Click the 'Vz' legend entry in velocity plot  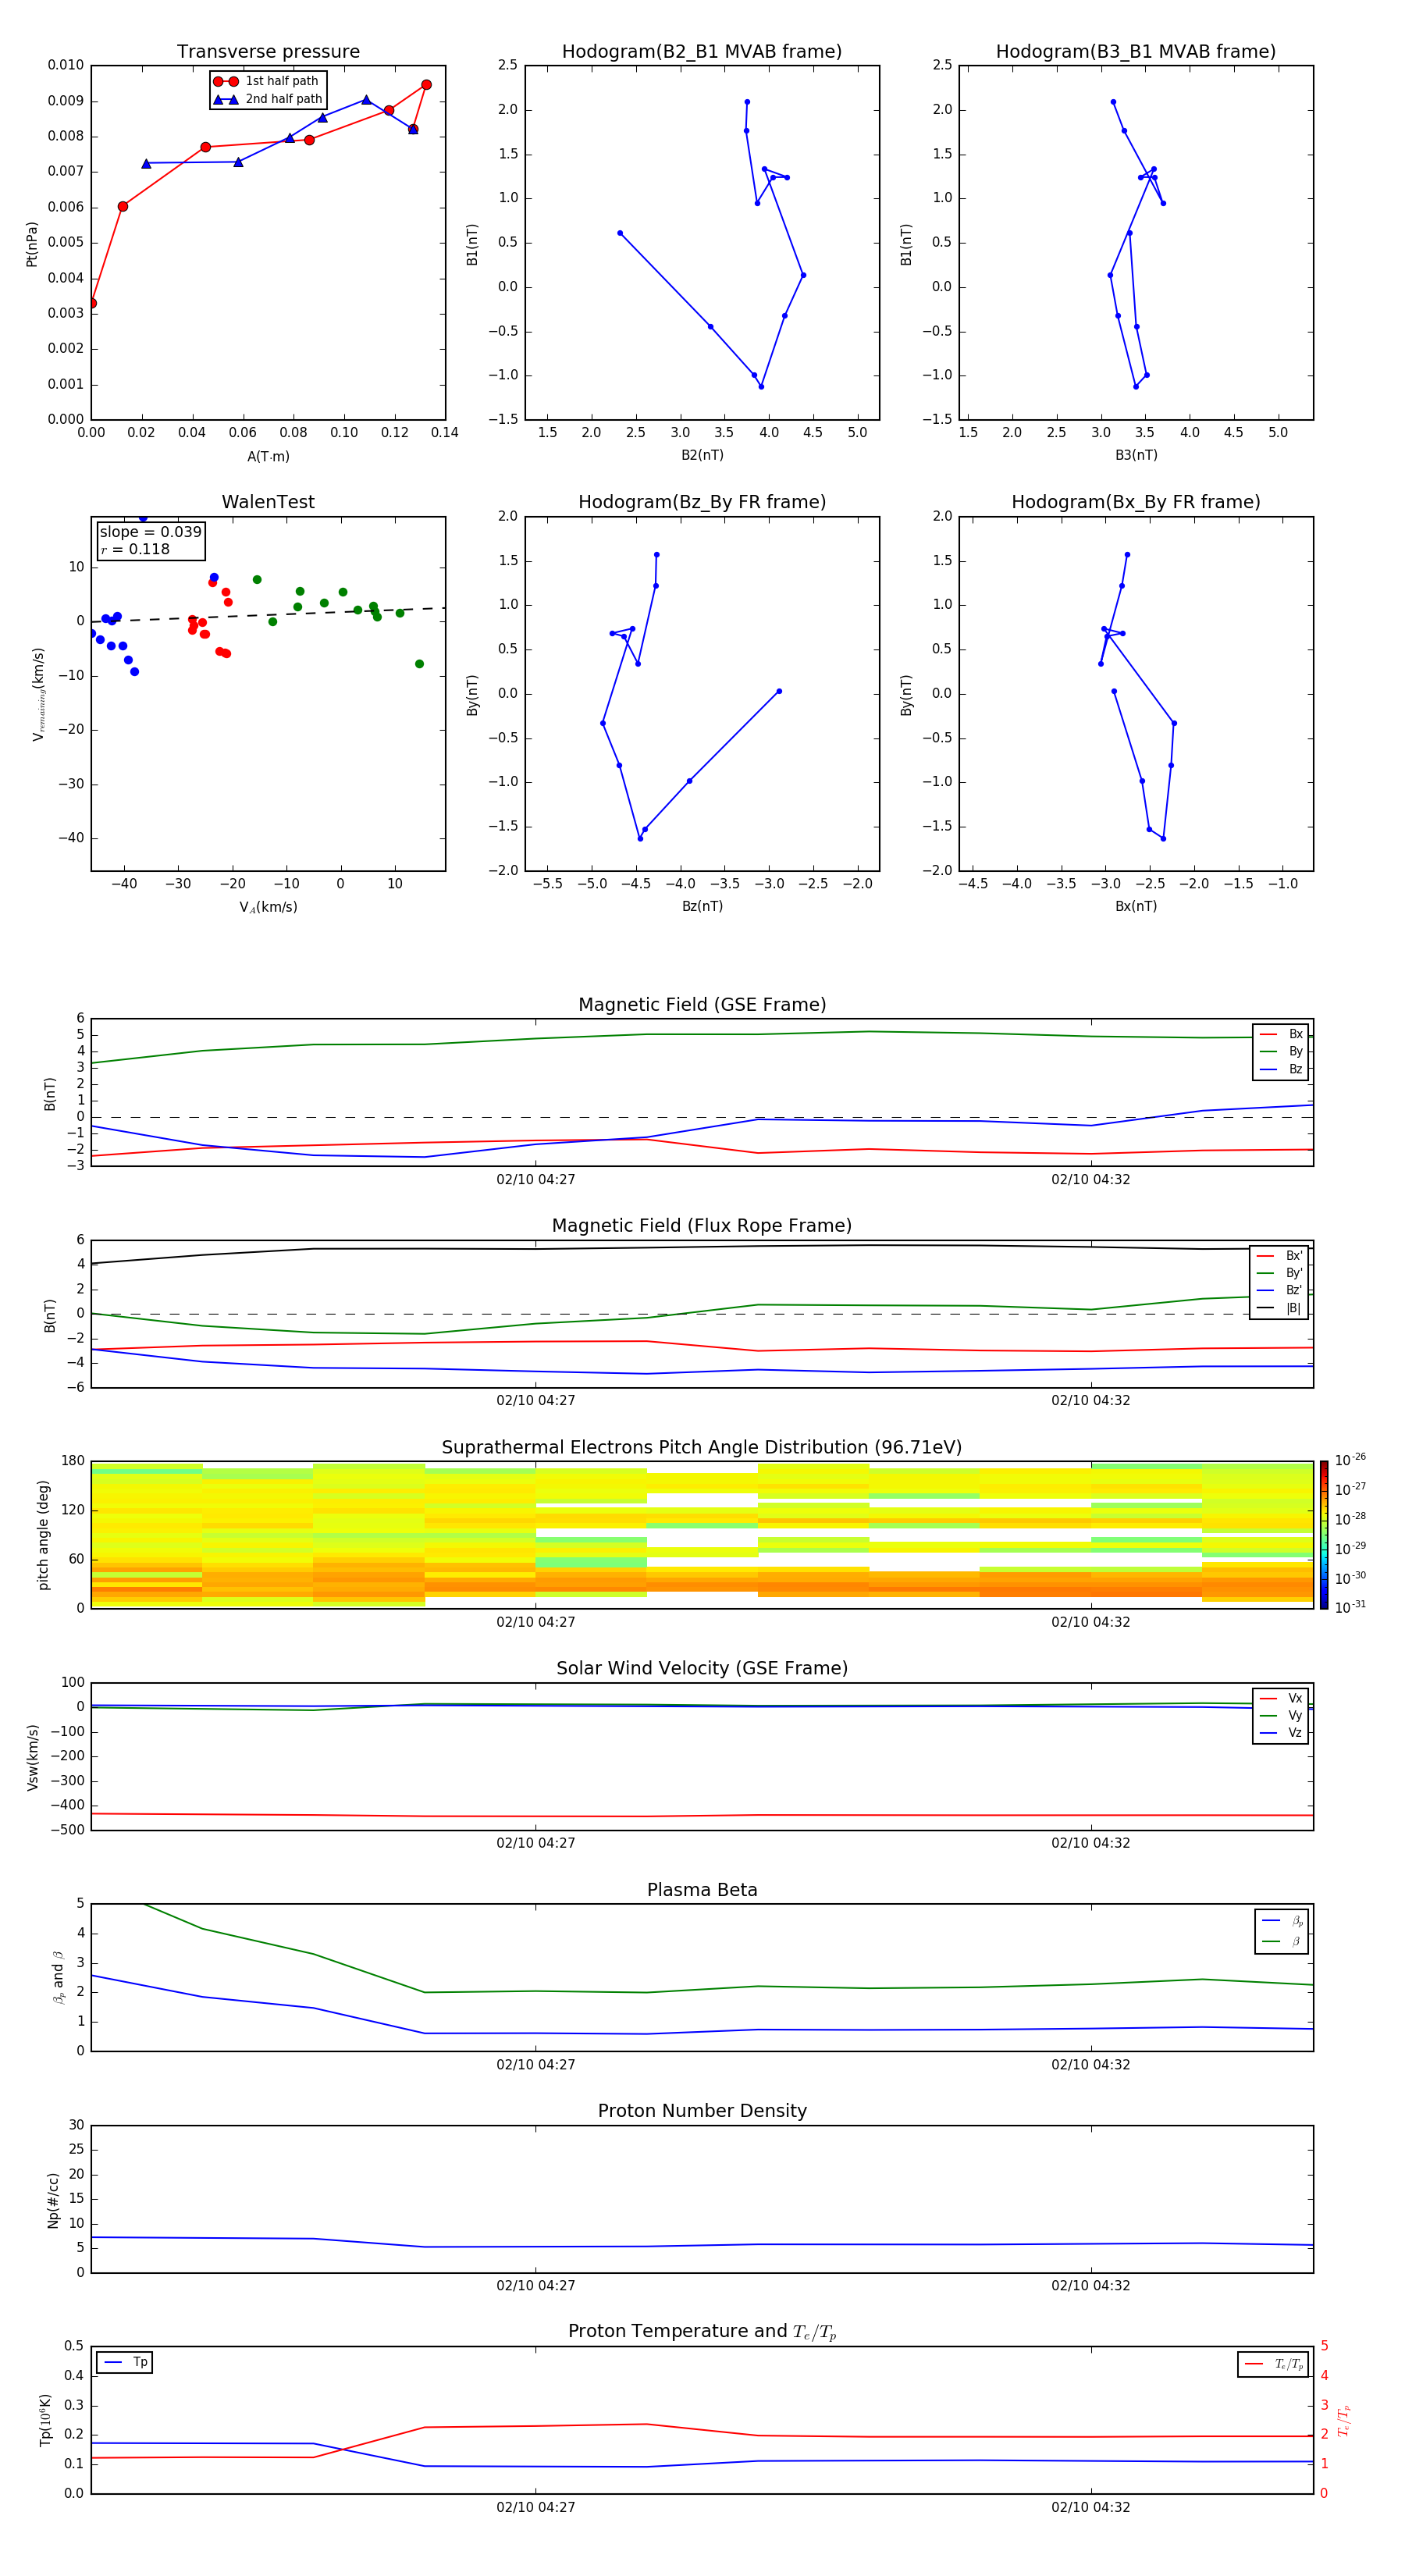coord(1281,1733)
